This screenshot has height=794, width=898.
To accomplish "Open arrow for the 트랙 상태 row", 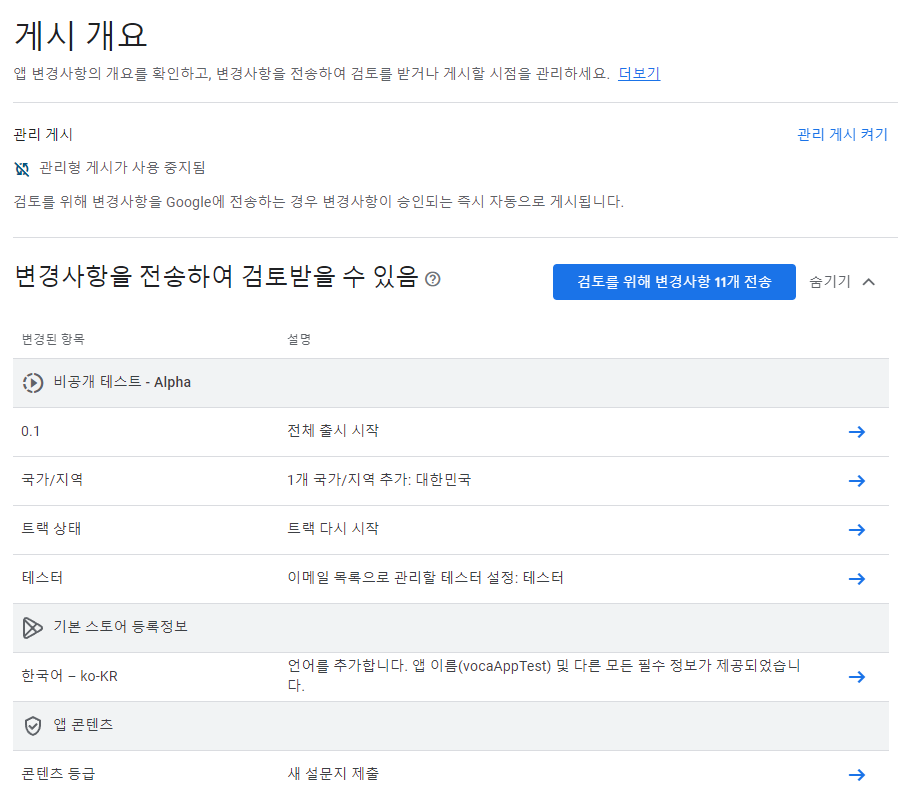I will pos(857,530).
